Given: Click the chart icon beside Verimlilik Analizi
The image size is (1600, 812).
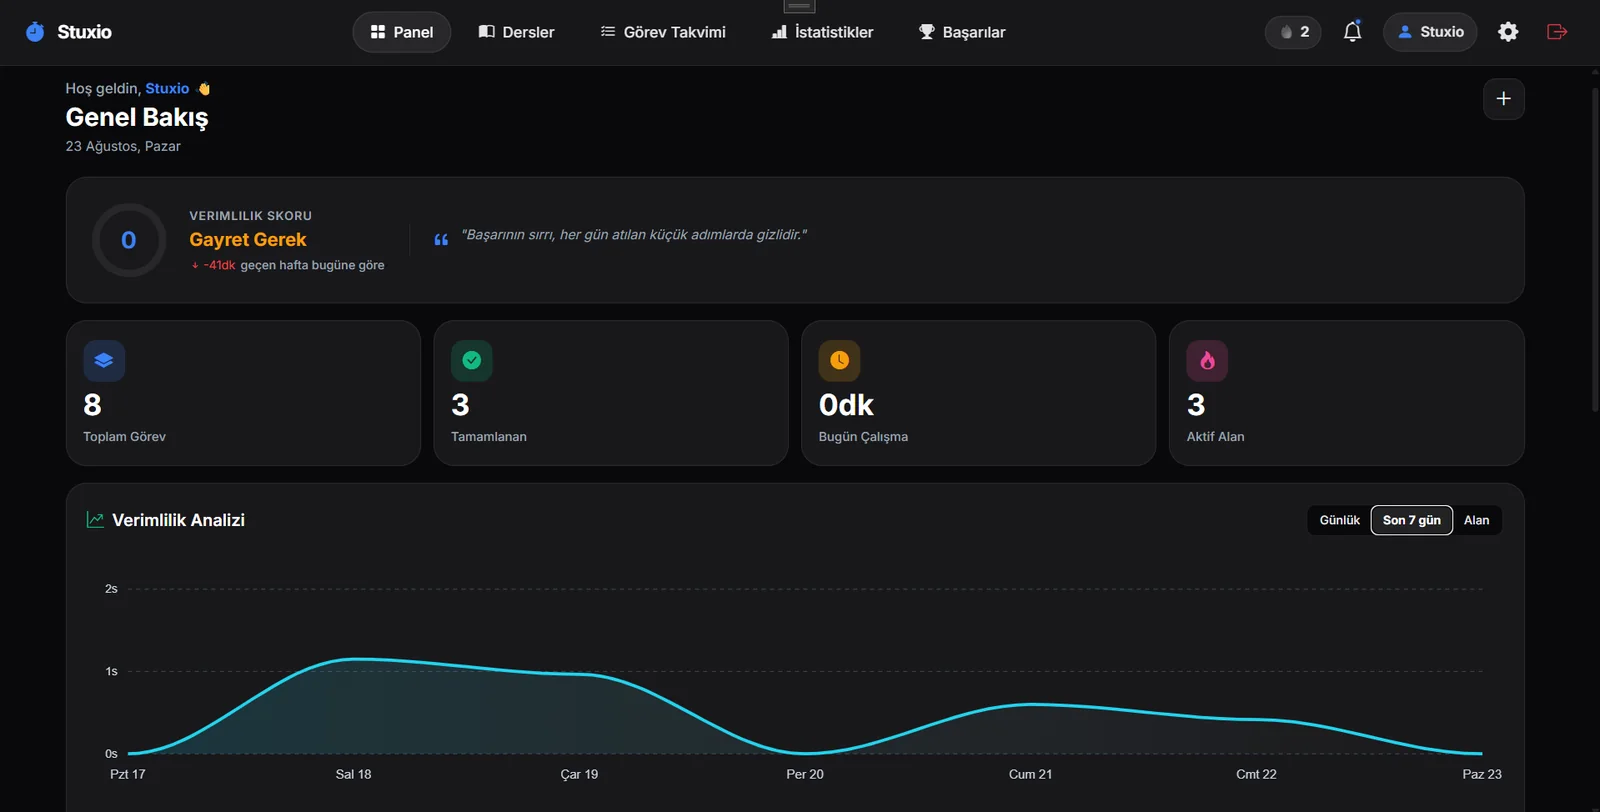Looking at the screenshot, I should click(95, 520).
